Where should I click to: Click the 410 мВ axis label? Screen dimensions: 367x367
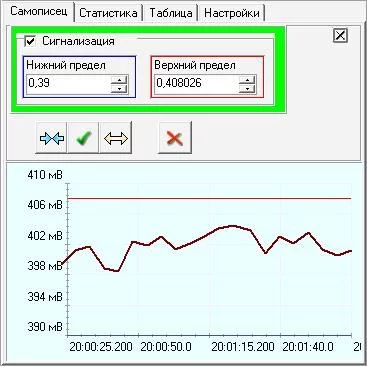pos(45,175)
